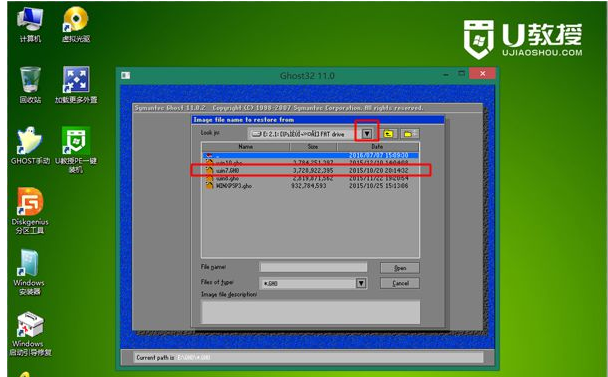Viewport: 608px width, 377px height.
Task: Click the create new folder icon
Action: pyautogui.click(x=409, y=134)
